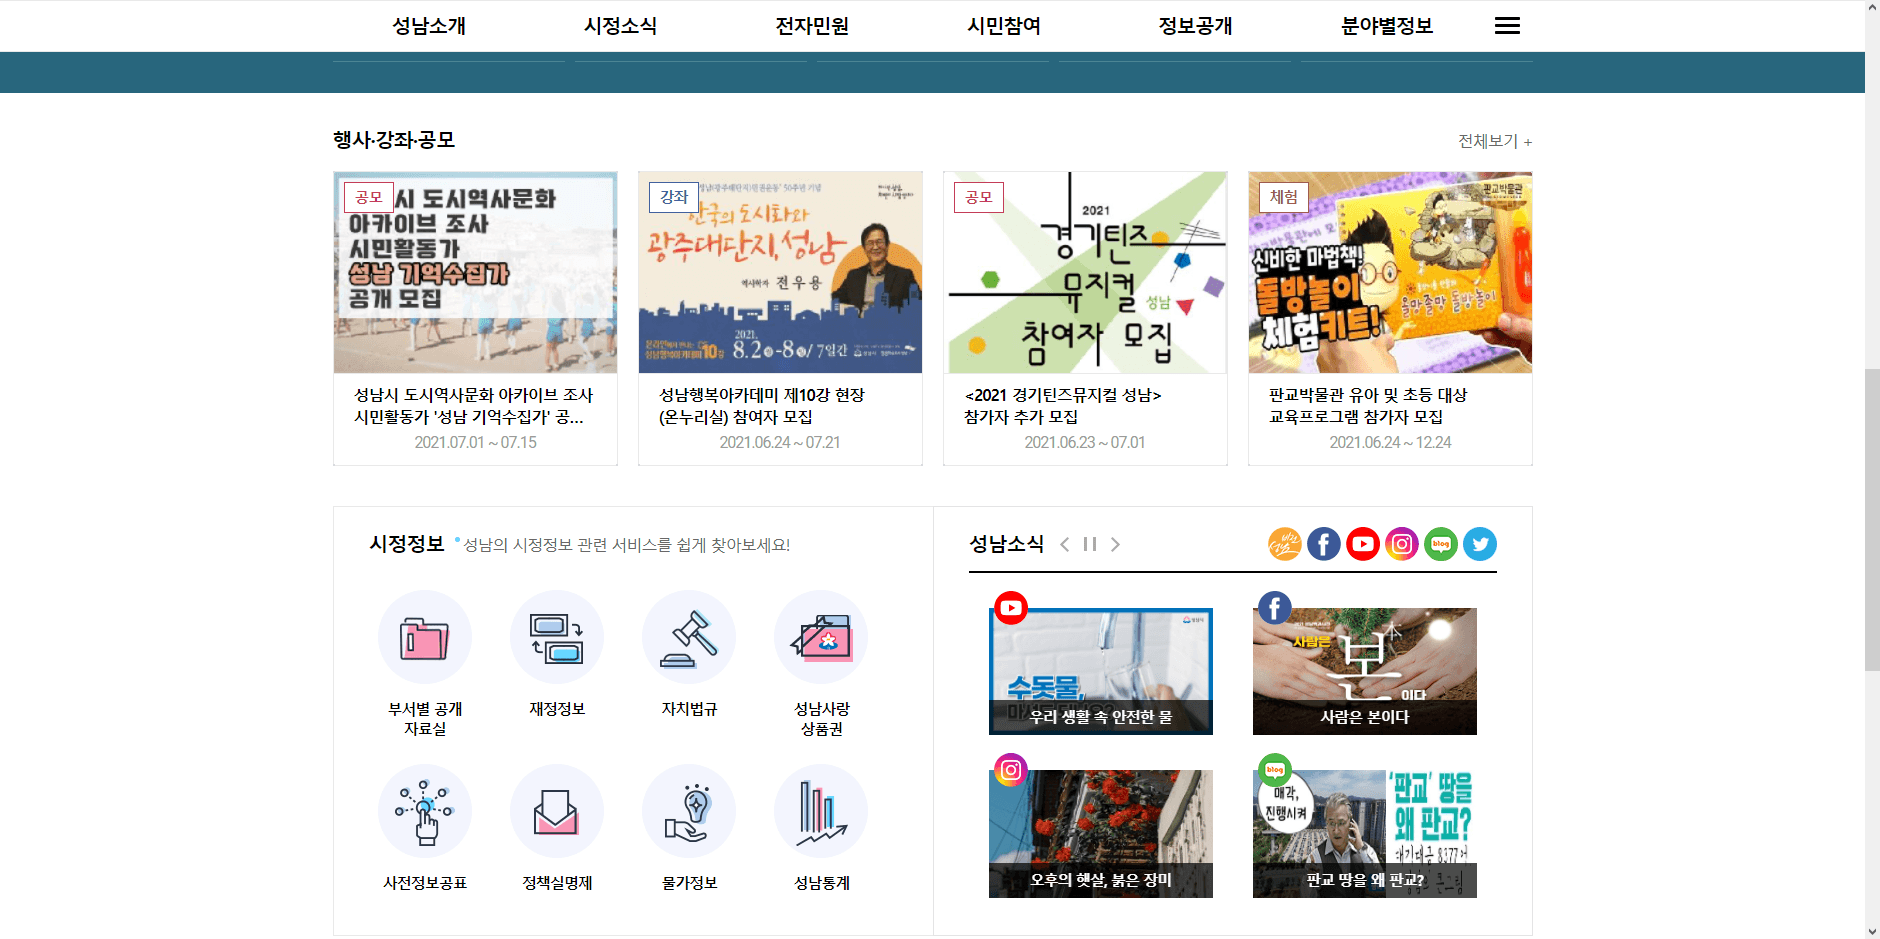View 성남통계 via the chart icon

tap(821, 811)
